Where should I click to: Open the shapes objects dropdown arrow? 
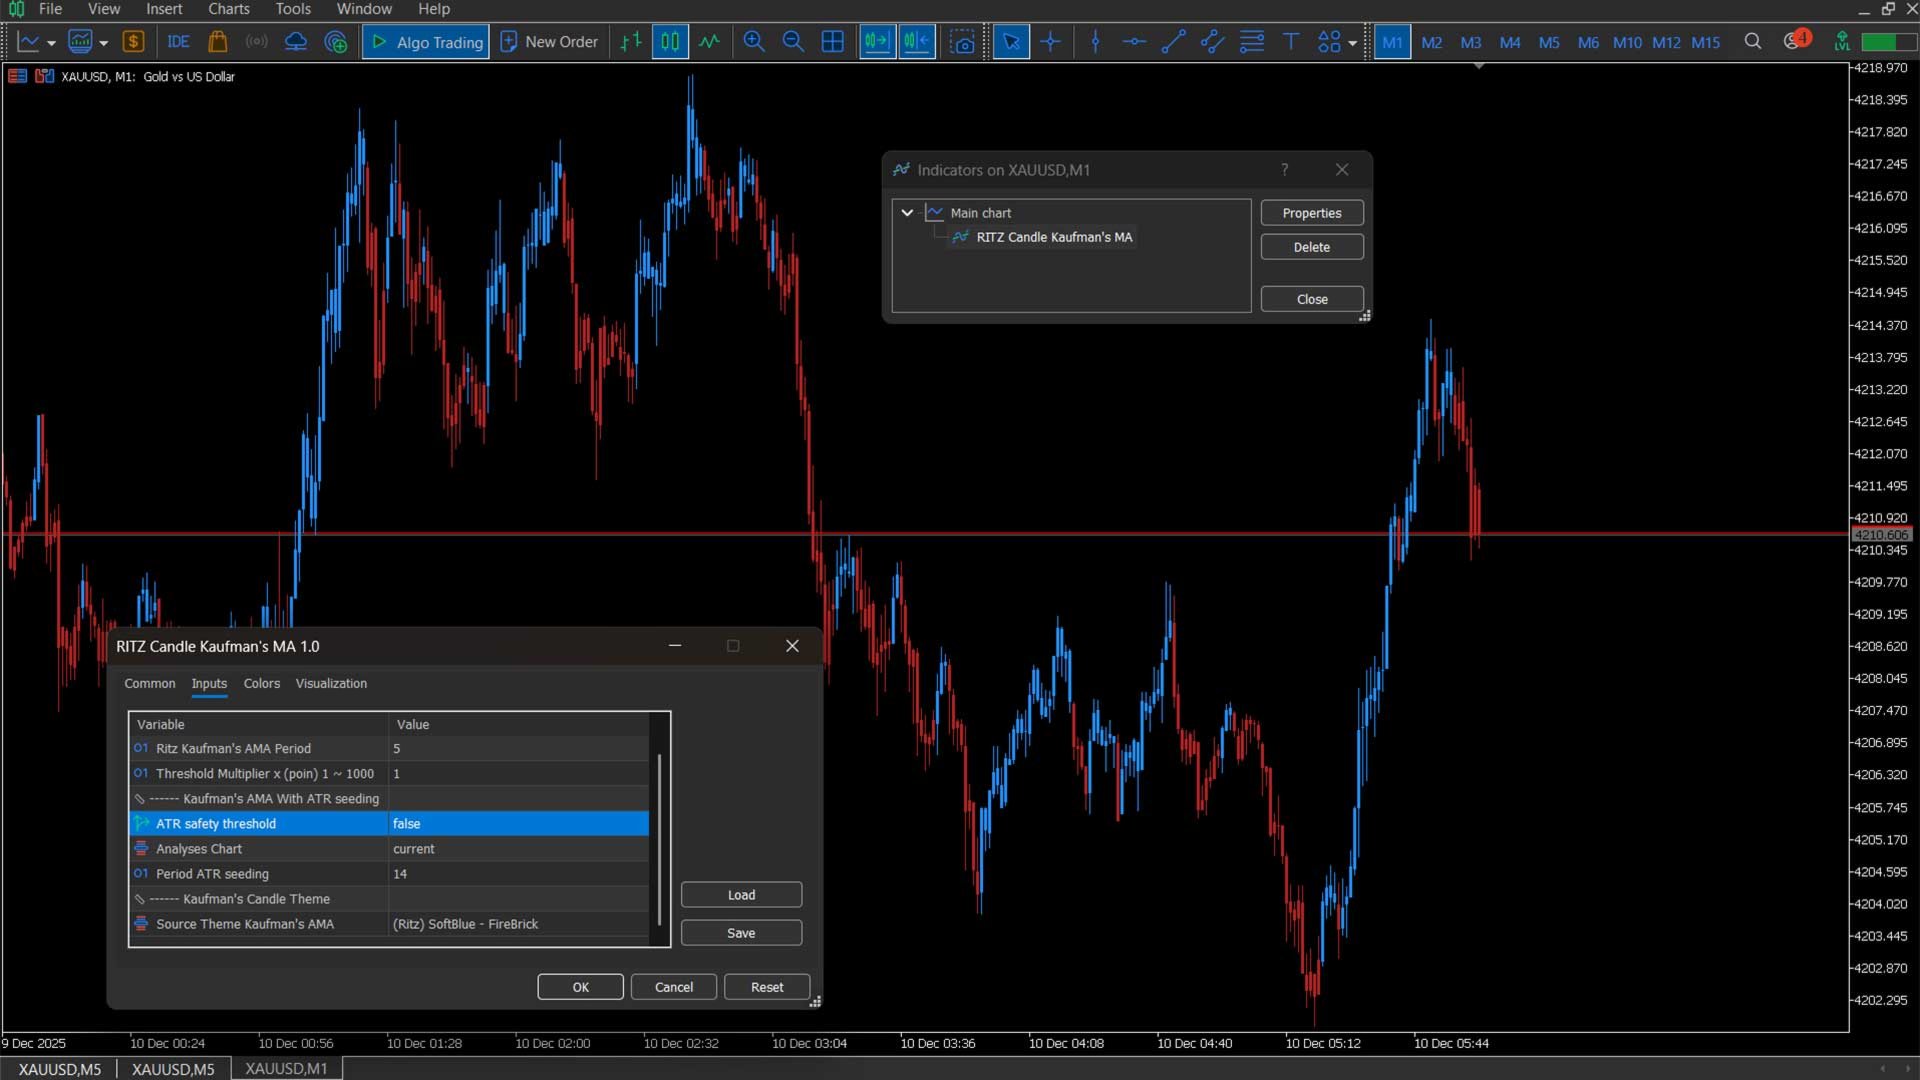pyautogui.click(x=1352, y=43)
